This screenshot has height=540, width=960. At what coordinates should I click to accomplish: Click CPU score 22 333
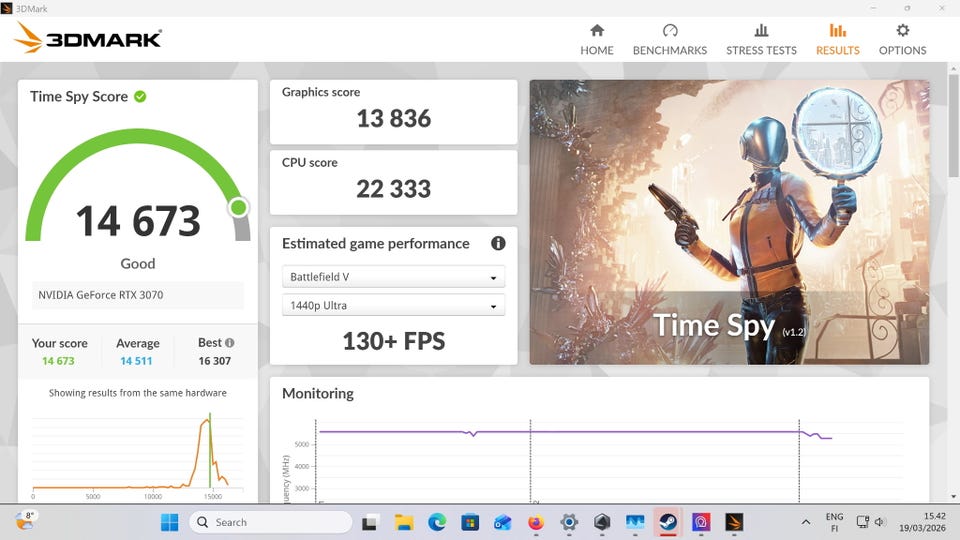tap(394, 189)
